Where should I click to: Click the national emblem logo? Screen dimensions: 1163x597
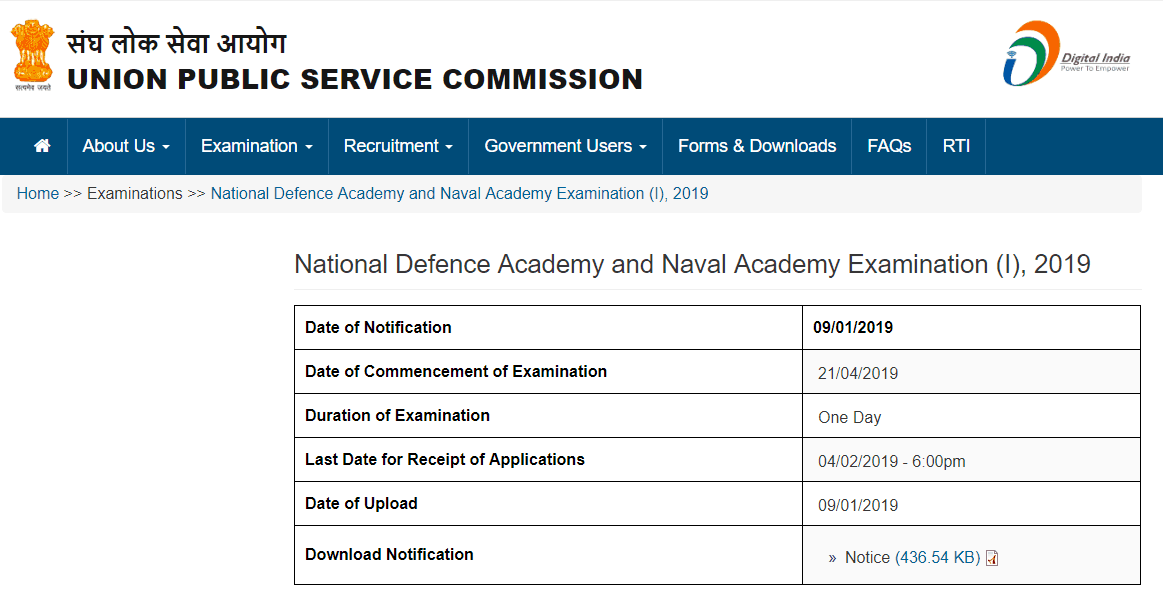coord(32,56)
